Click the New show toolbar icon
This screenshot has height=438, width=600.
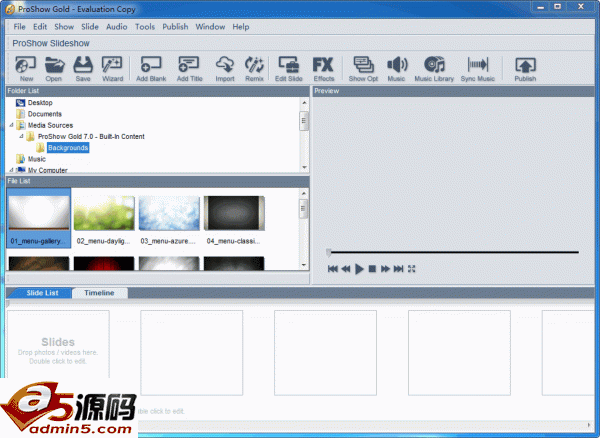point(26,69)
